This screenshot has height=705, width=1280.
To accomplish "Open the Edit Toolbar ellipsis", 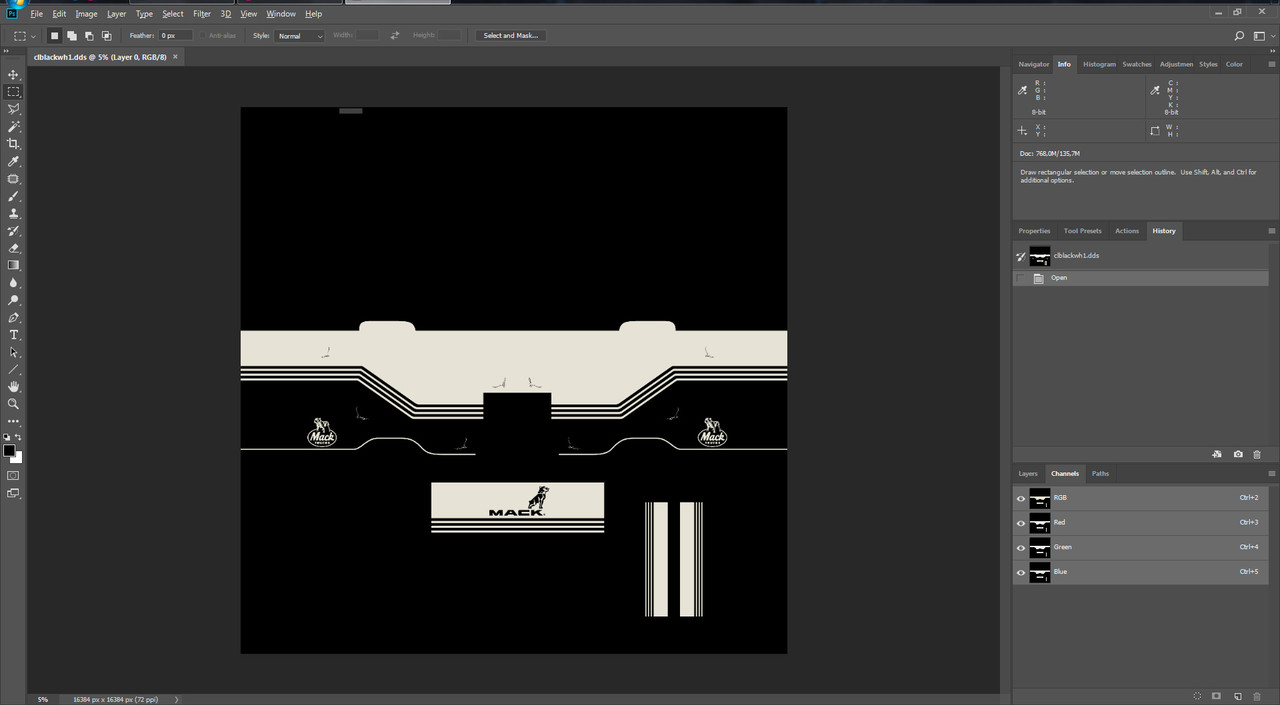I will [14, 421].
